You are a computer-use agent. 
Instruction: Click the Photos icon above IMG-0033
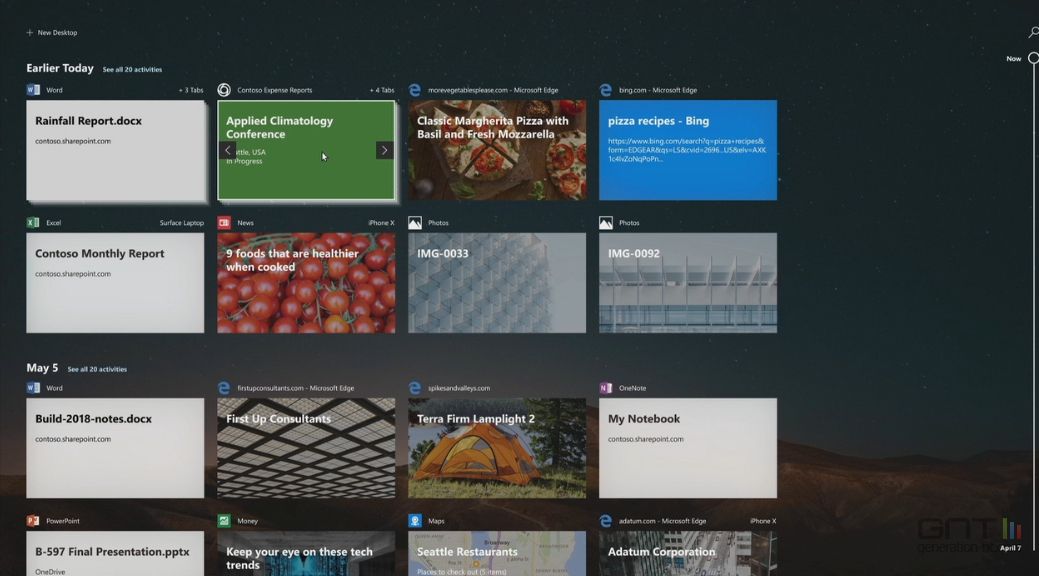415,223
